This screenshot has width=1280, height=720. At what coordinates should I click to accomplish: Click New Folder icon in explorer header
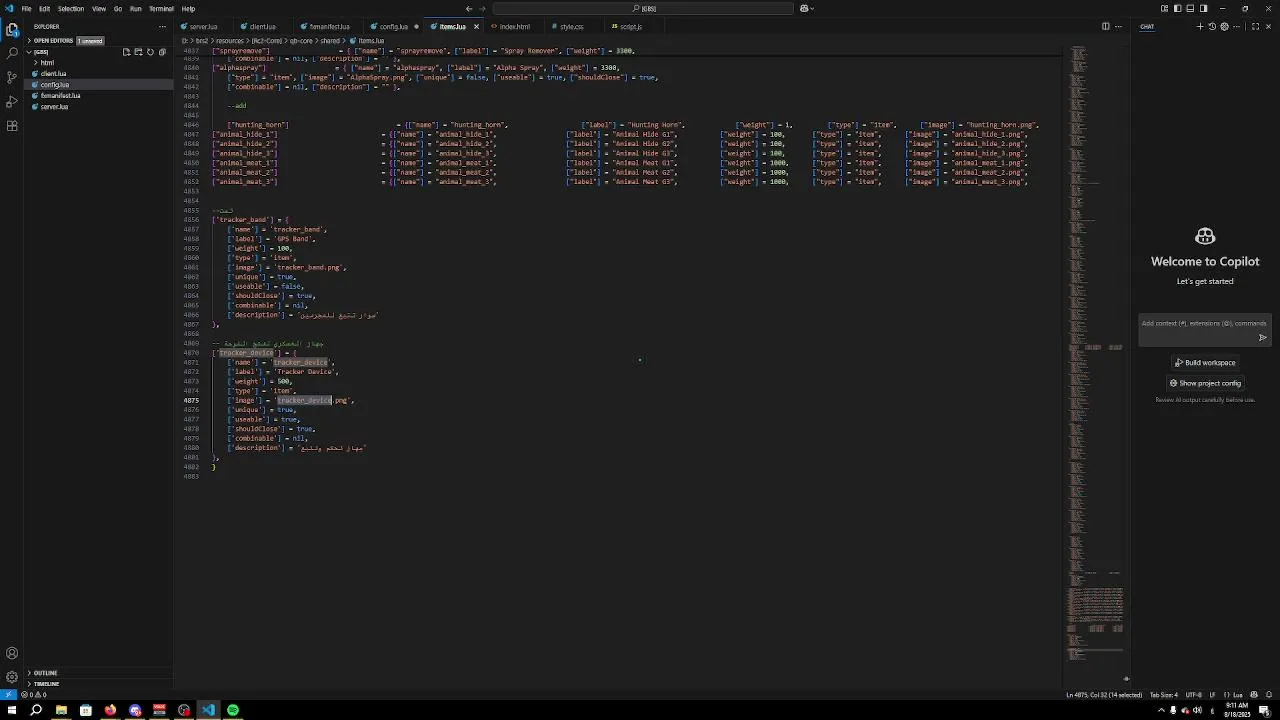(139, 52)
